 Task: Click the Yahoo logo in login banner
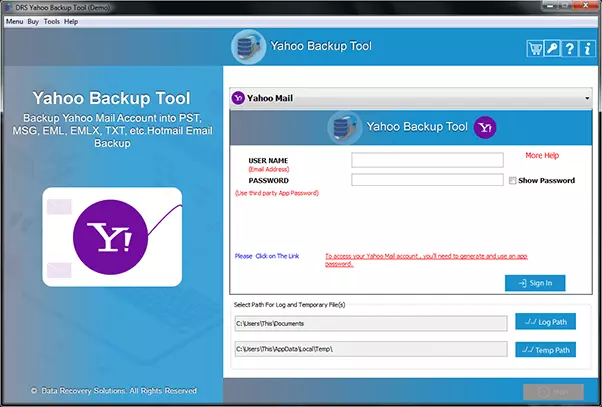[485, 127]
